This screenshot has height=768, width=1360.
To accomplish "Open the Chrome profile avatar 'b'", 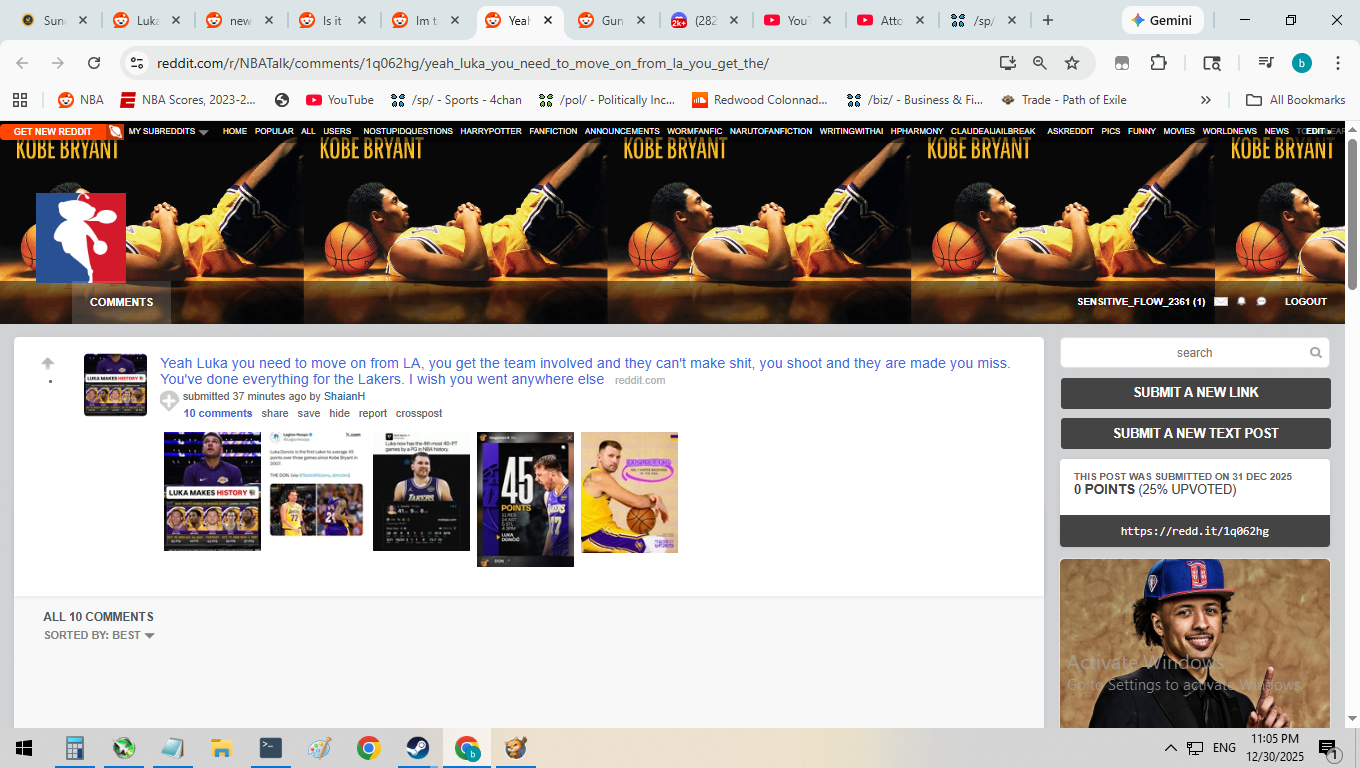I will point(1302,63).
